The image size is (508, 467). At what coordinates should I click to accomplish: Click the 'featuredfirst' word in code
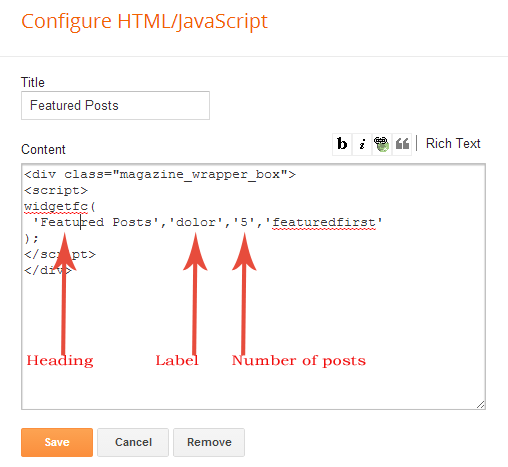point(324,222)
